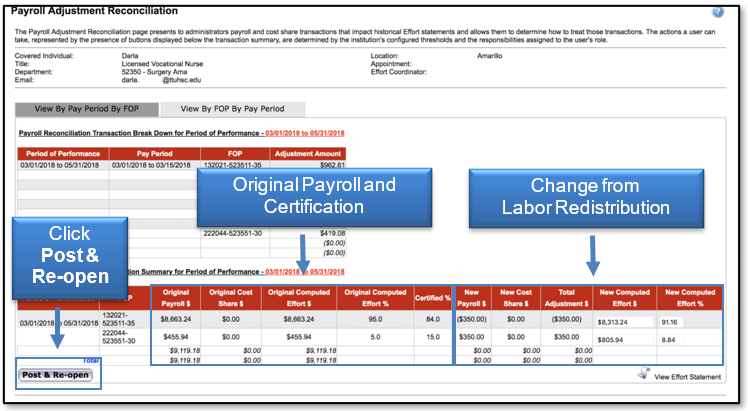Select the 84.0 certified percent cell
This screenshot has height=411, width=748.
433,319
